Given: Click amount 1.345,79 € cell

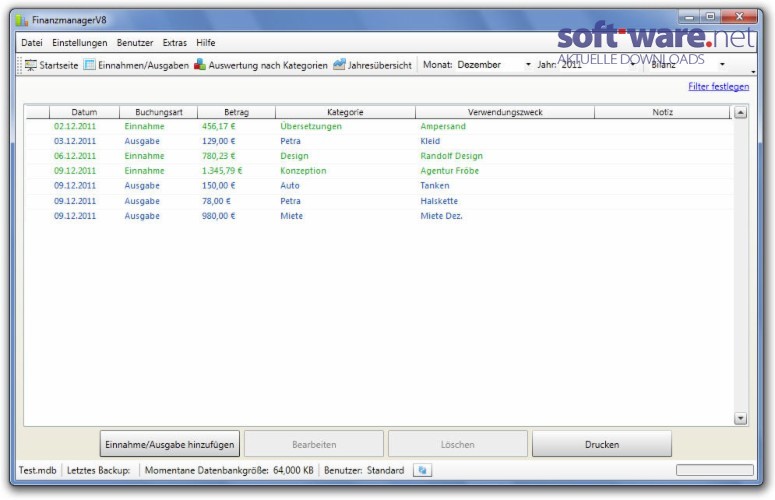Looking at the screenshot, I should click(x=222, y=171).
